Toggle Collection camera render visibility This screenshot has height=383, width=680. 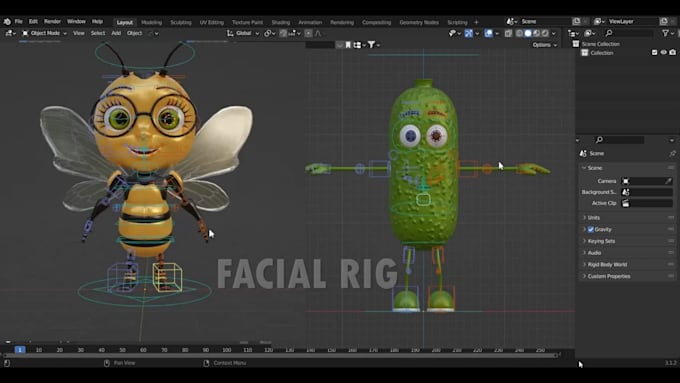pos(673,52)
